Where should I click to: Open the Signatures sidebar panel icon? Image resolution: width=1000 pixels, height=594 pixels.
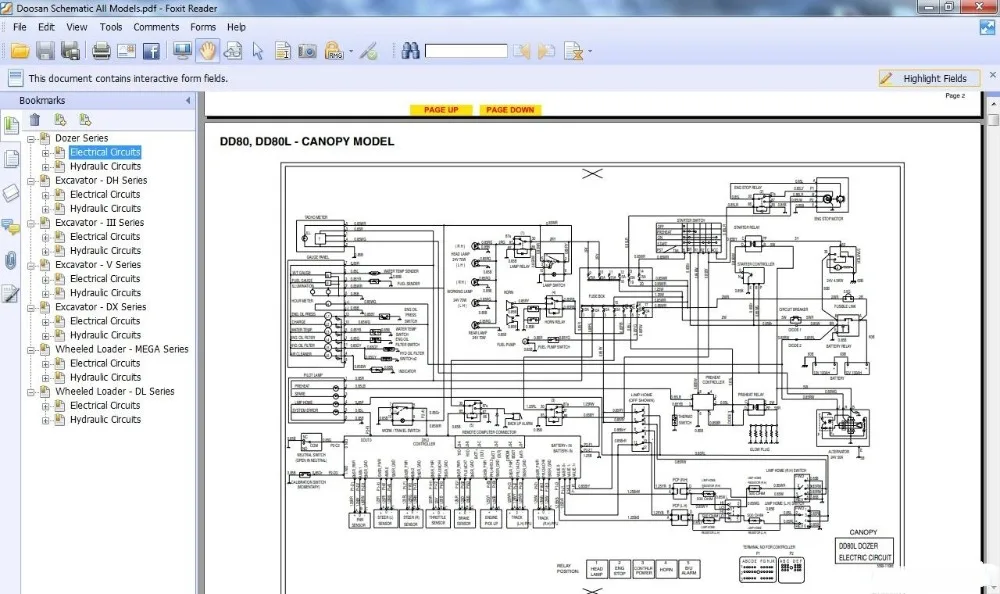pos(11,294)
